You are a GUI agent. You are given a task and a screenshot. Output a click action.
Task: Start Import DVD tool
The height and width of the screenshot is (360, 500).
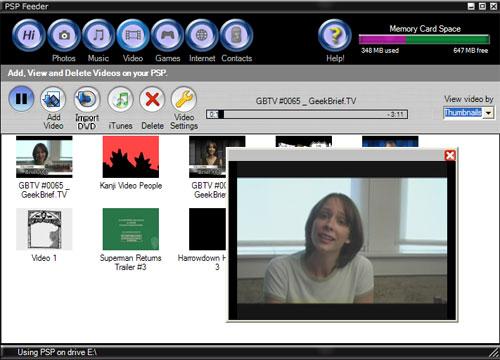click(87, 99)
